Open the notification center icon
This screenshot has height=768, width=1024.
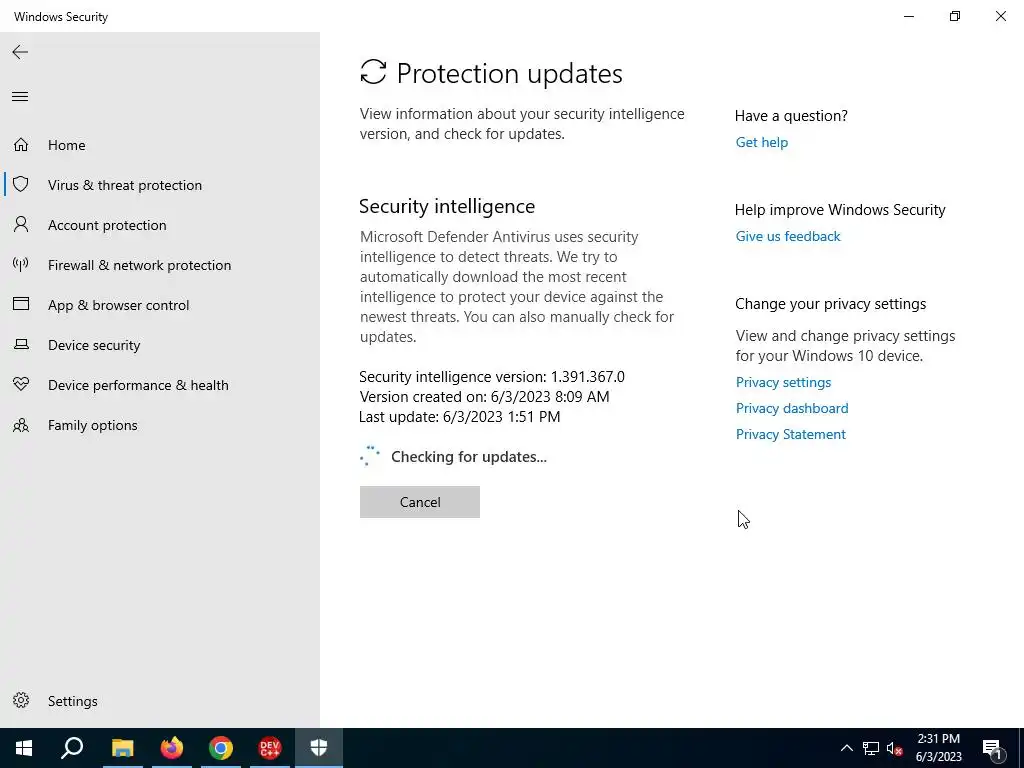click(x=992, y=749)
